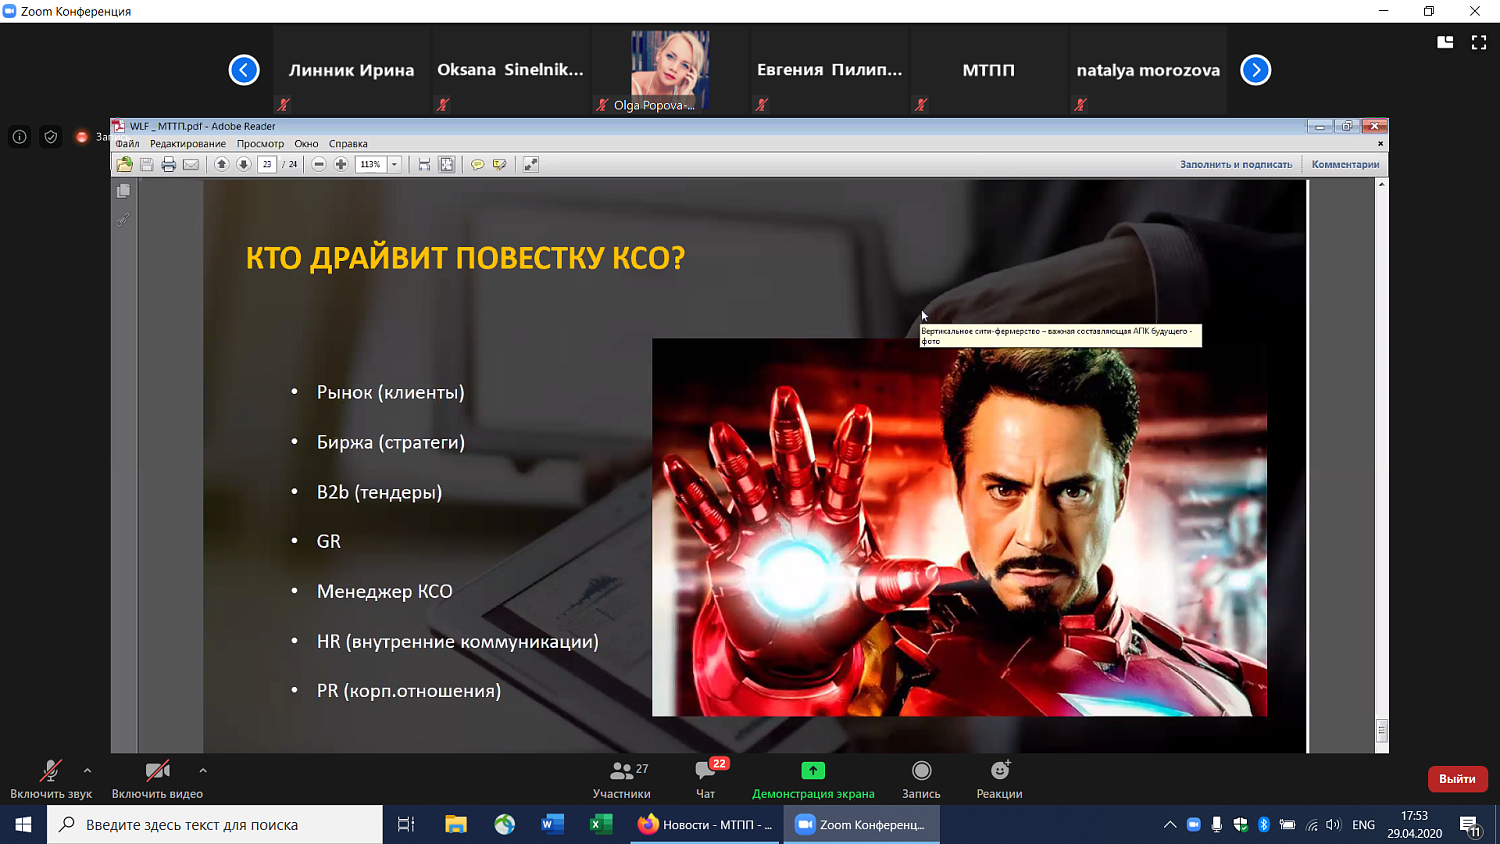Image resolution: width=1500 pixels, height=844 pixels.
Task: Open the Комментарии pane
Action: point(1345,164)
